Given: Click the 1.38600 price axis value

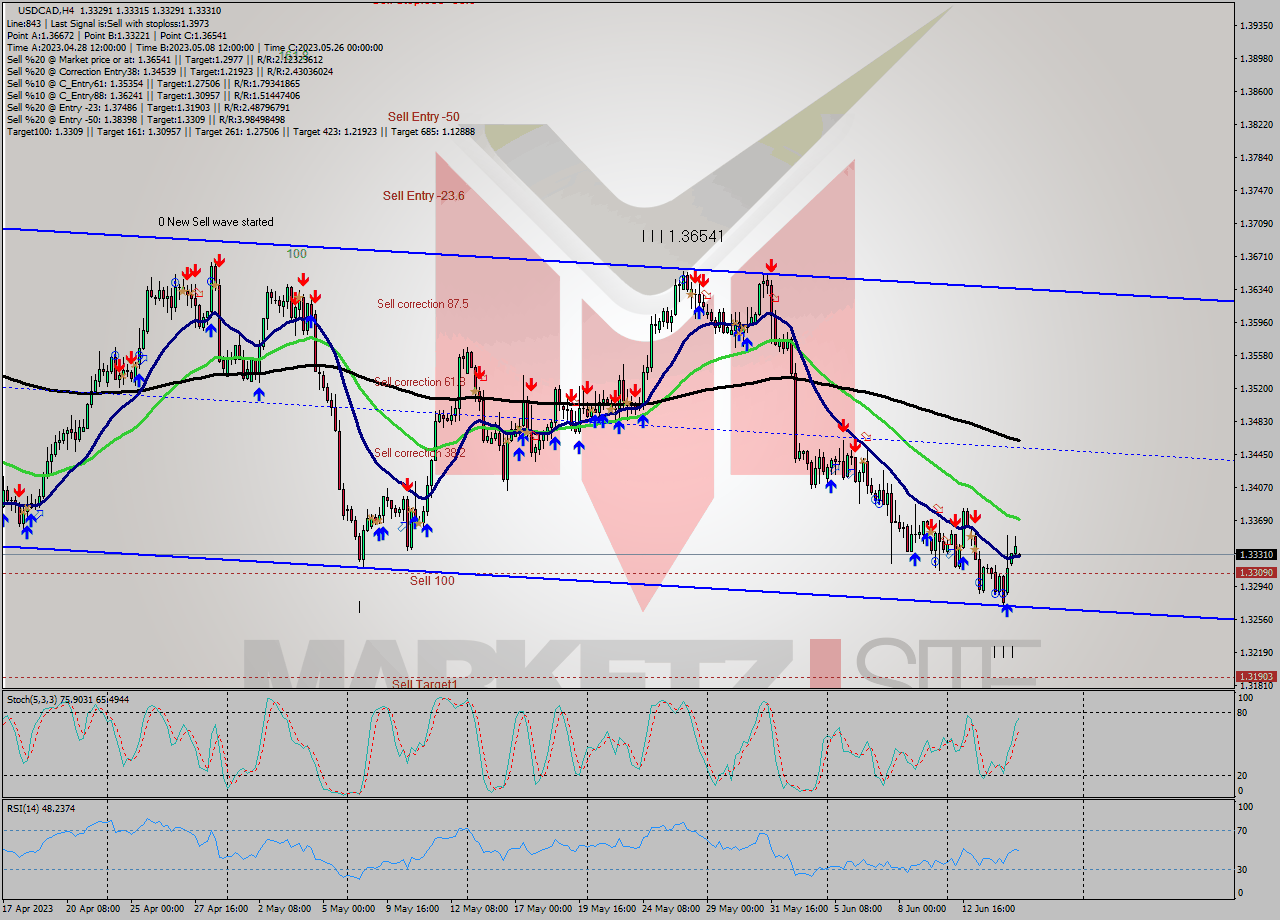Looking at the screenshot, I should pos(1255,91).
